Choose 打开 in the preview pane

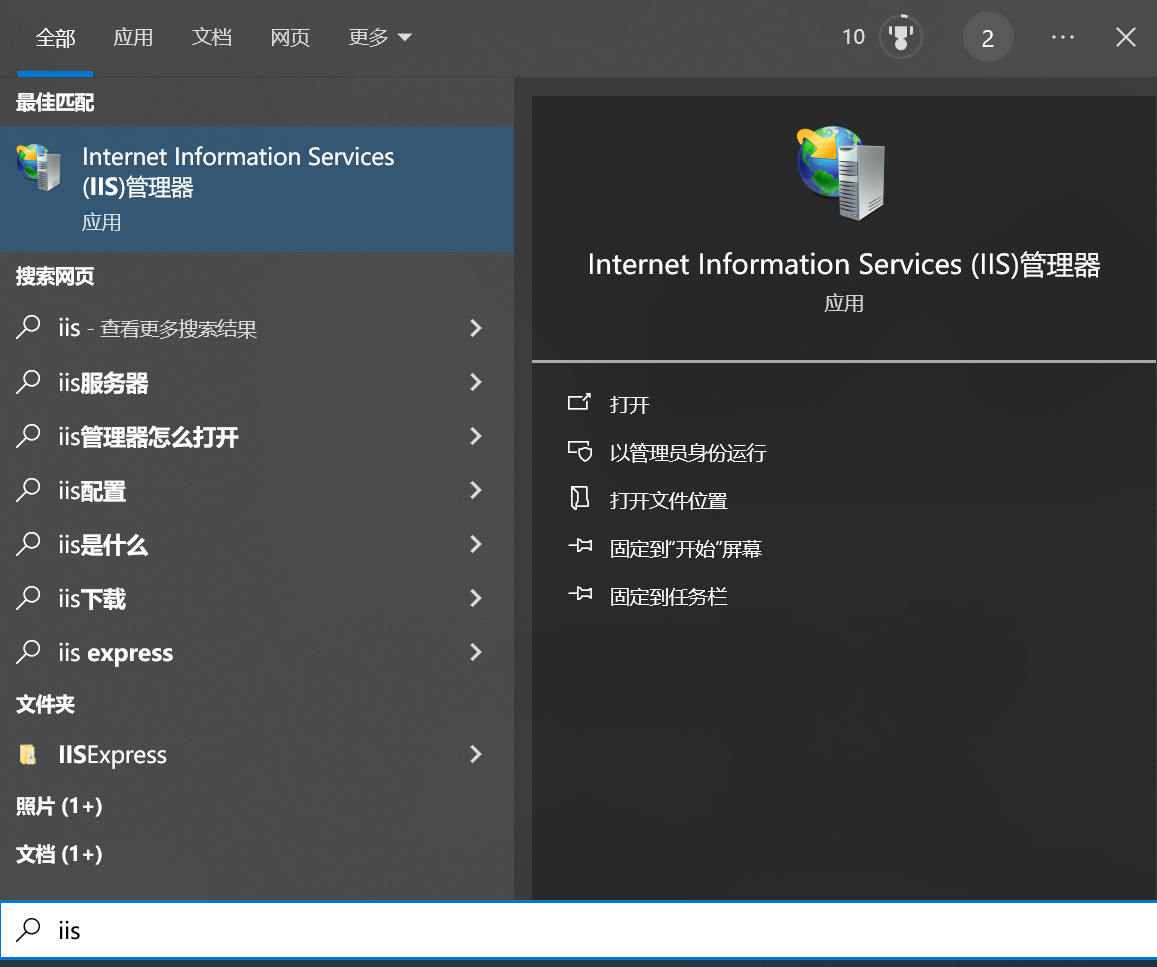(629, 404)
